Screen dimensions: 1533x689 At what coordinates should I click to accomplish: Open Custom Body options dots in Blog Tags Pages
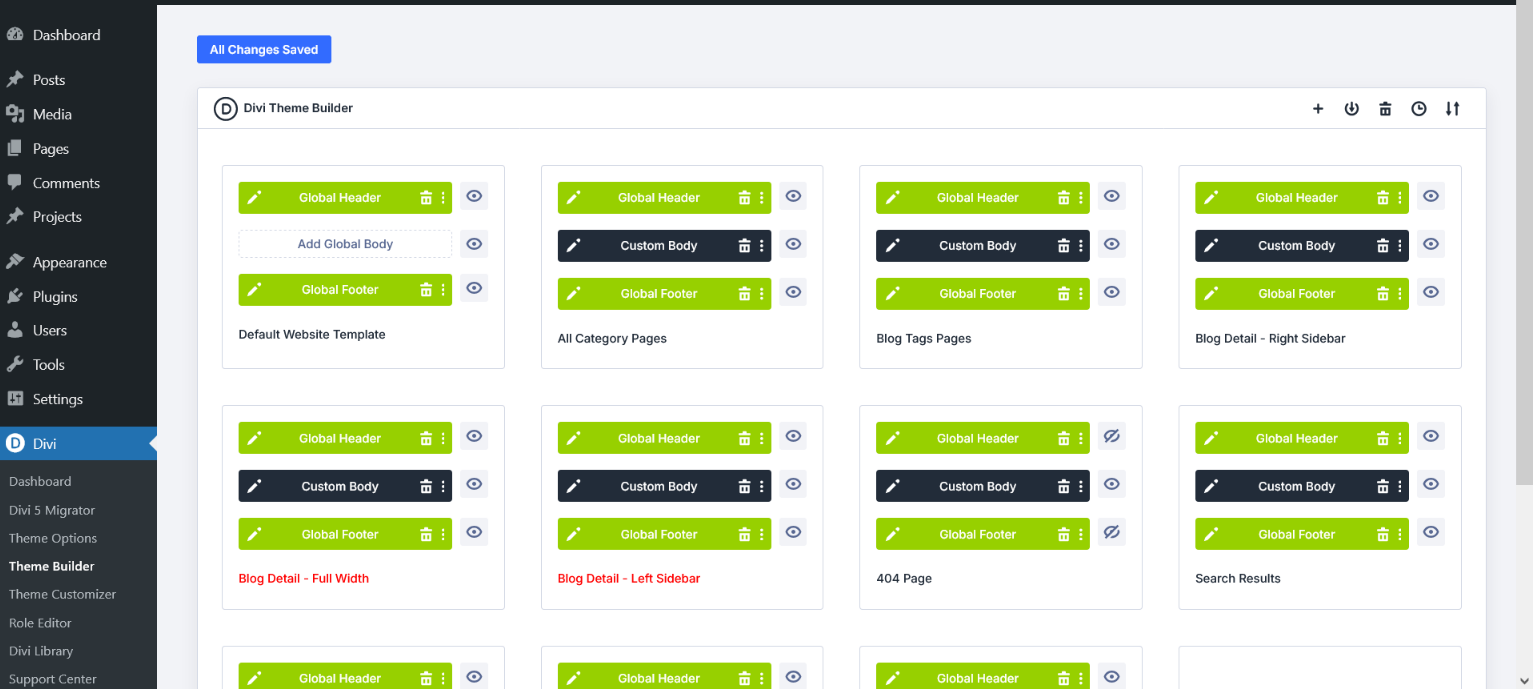coord(1081,246)
